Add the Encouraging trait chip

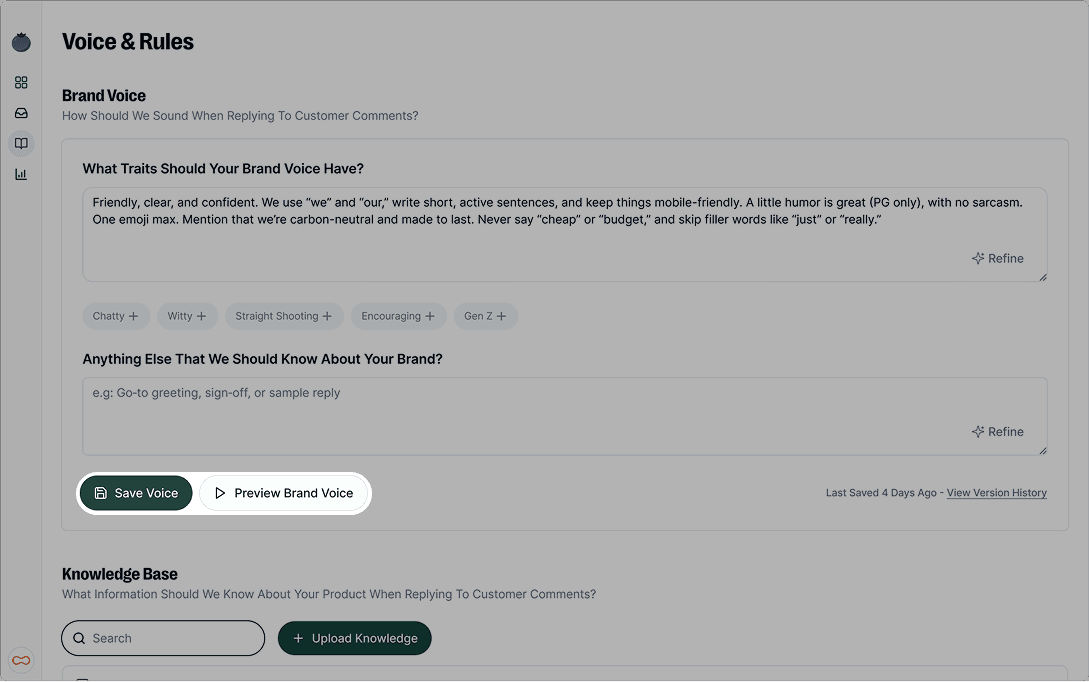click(398, 316)
